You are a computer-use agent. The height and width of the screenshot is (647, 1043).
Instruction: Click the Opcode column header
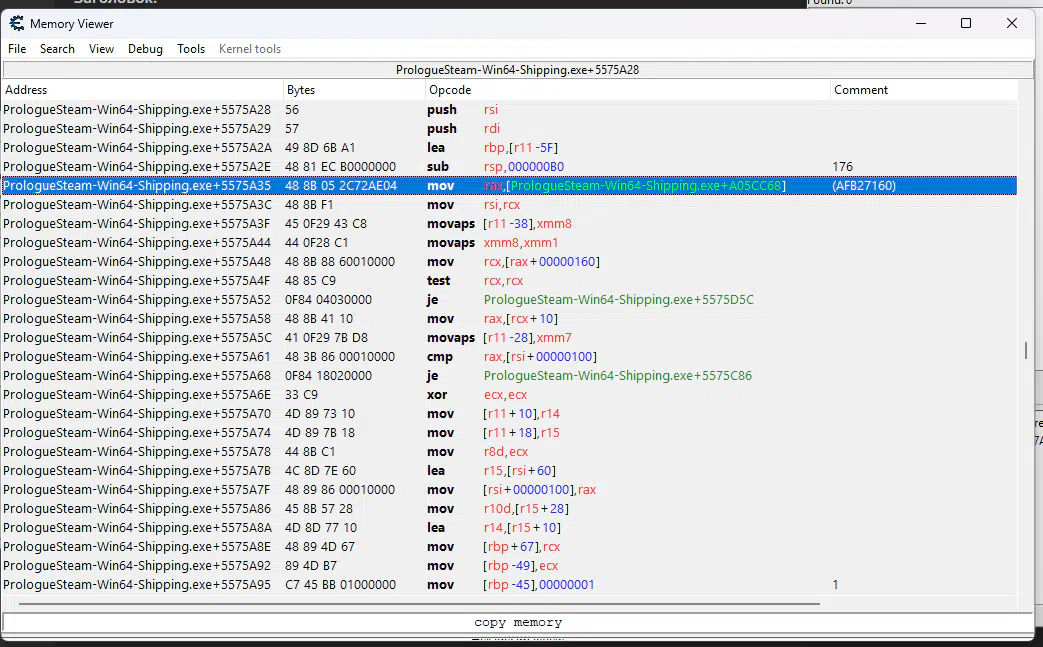tap(627, 90)
